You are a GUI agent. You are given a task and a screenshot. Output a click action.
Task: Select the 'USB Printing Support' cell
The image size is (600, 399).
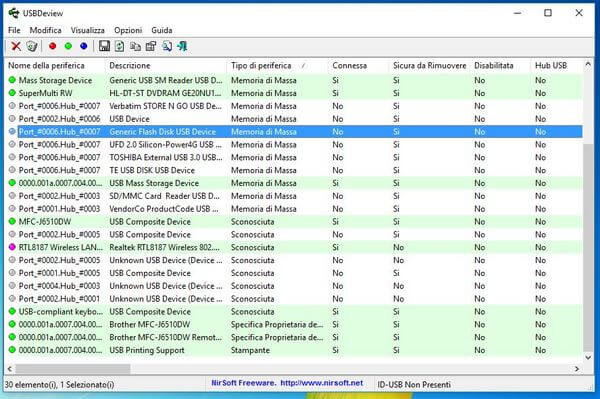[x=147, y=350]
